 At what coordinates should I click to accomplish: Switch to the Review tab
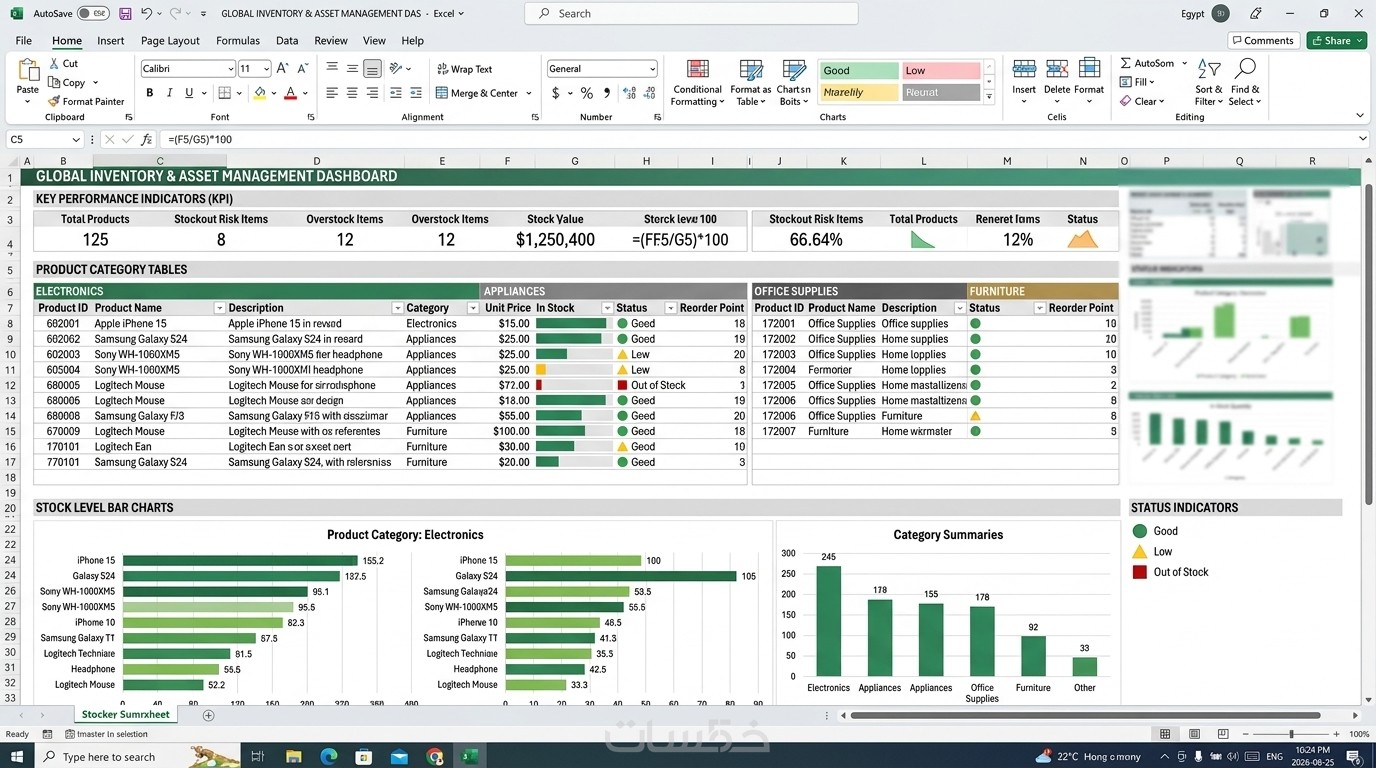[x=331, y=41]
